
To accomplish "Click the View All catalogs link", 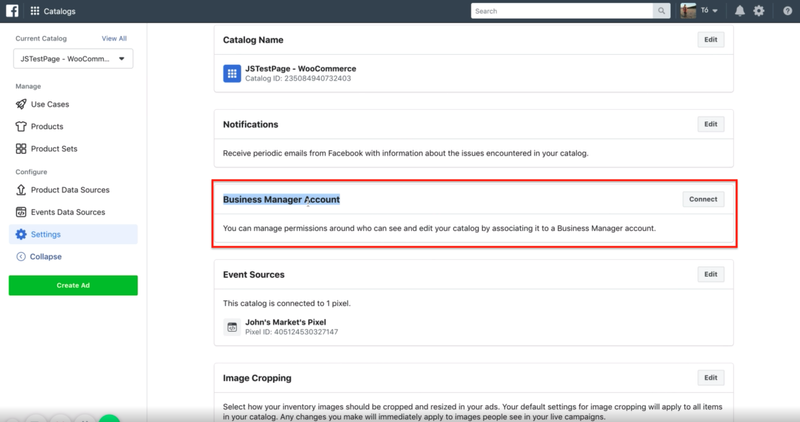I will 114,39.
